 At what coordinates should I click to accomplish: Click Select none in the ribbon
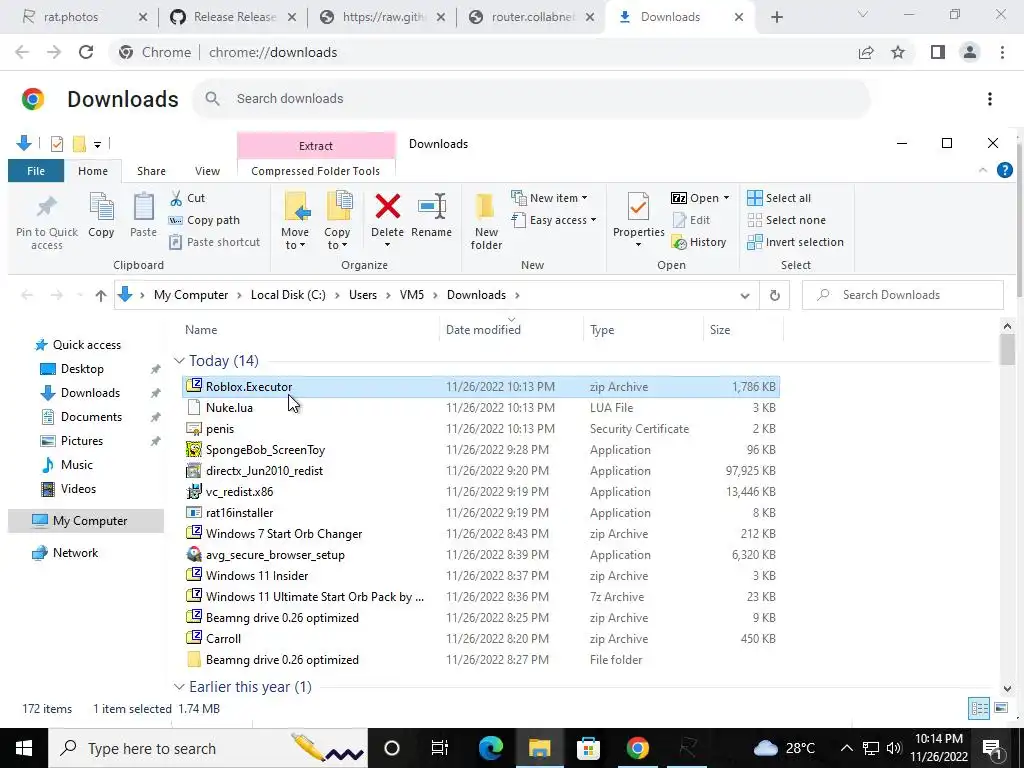click(x=786, y=220)
